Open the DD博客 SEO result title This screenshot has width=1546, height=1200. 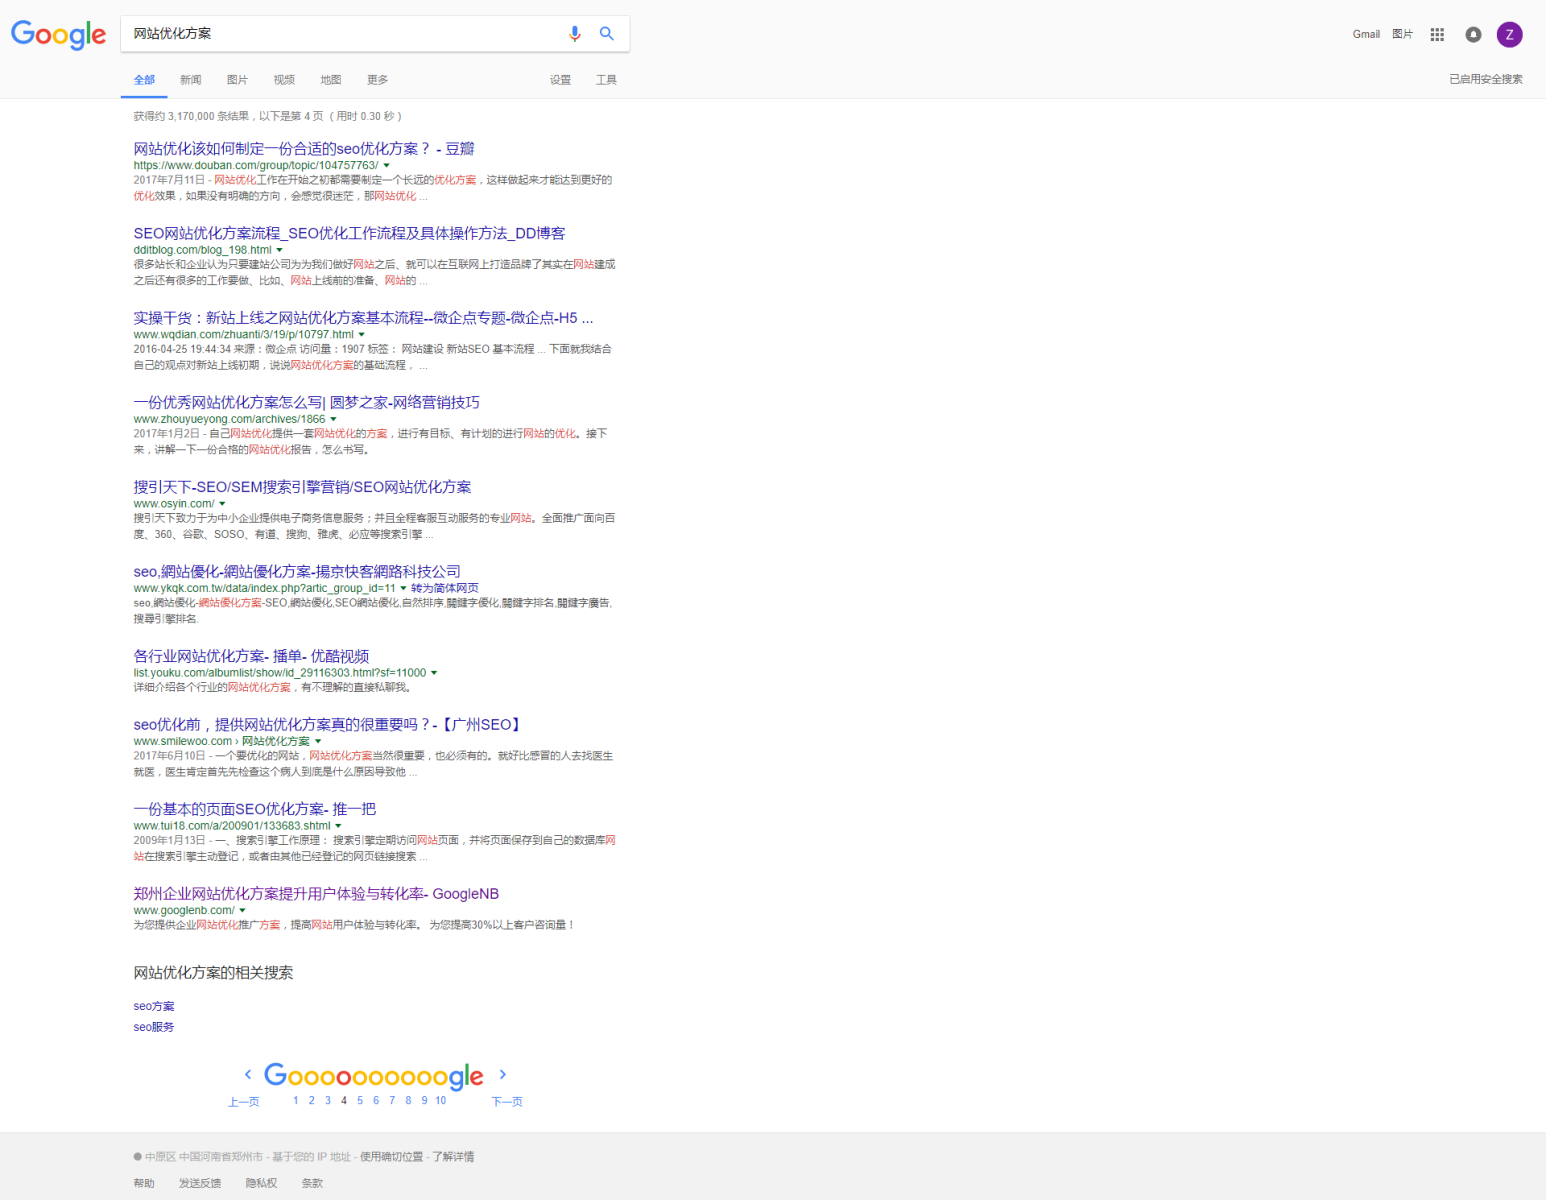[349, 233]
